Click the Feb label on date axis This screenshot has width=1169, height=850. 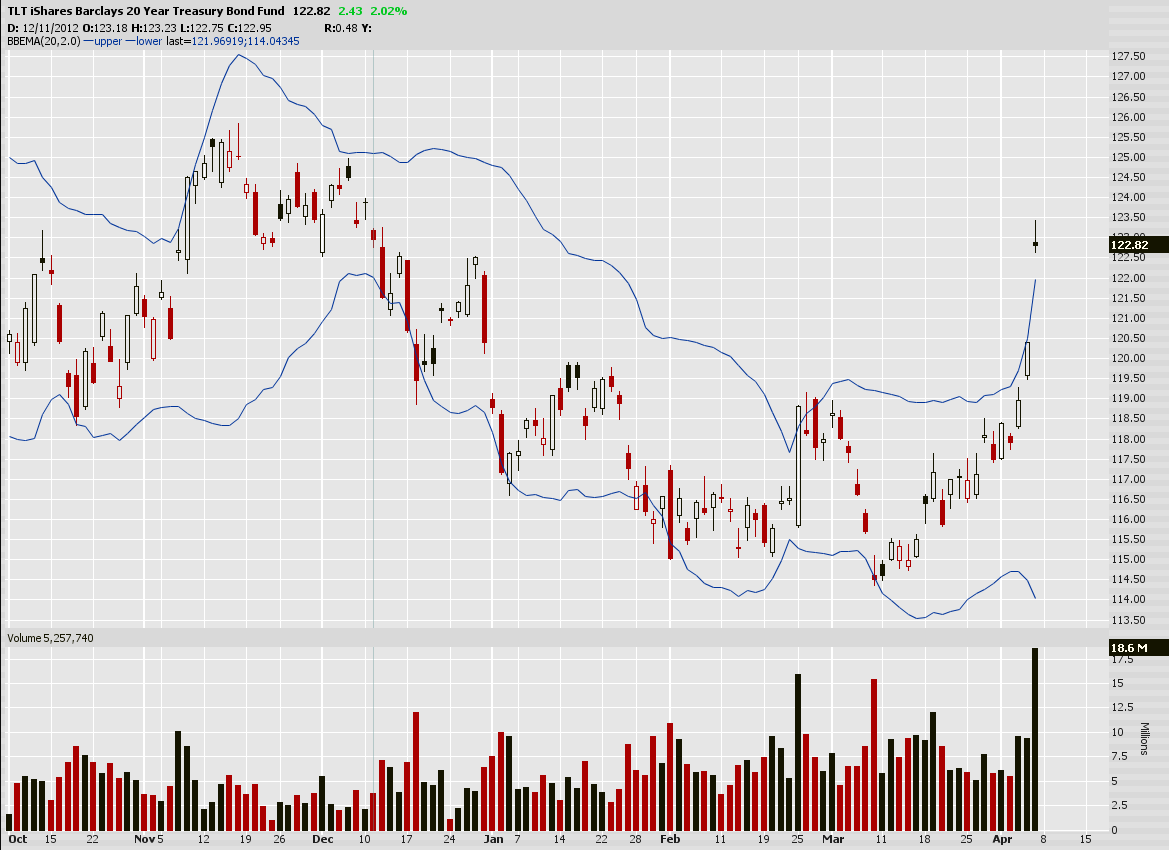click(x=670, y=840)
